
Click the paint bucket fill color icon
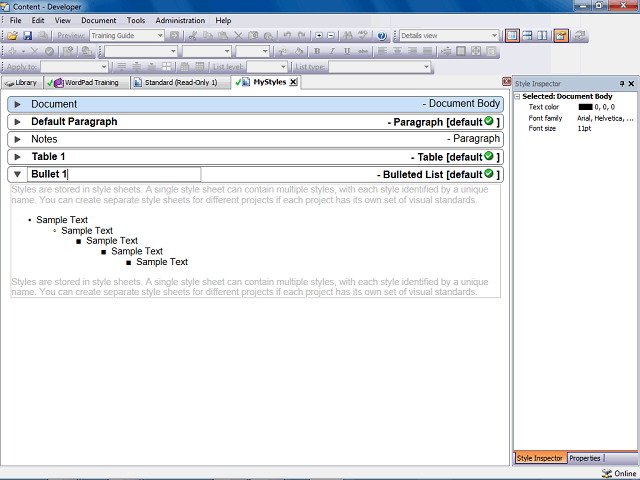point(299,51)
